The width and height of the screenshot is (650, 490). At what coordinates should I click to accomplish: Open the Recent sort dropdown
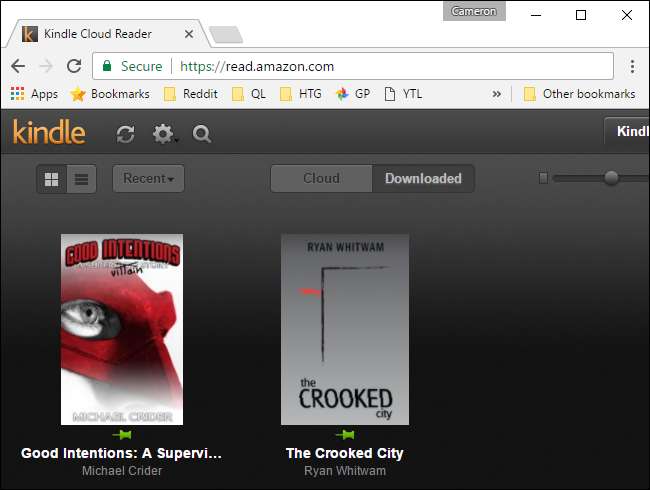(x=148, y=179)
